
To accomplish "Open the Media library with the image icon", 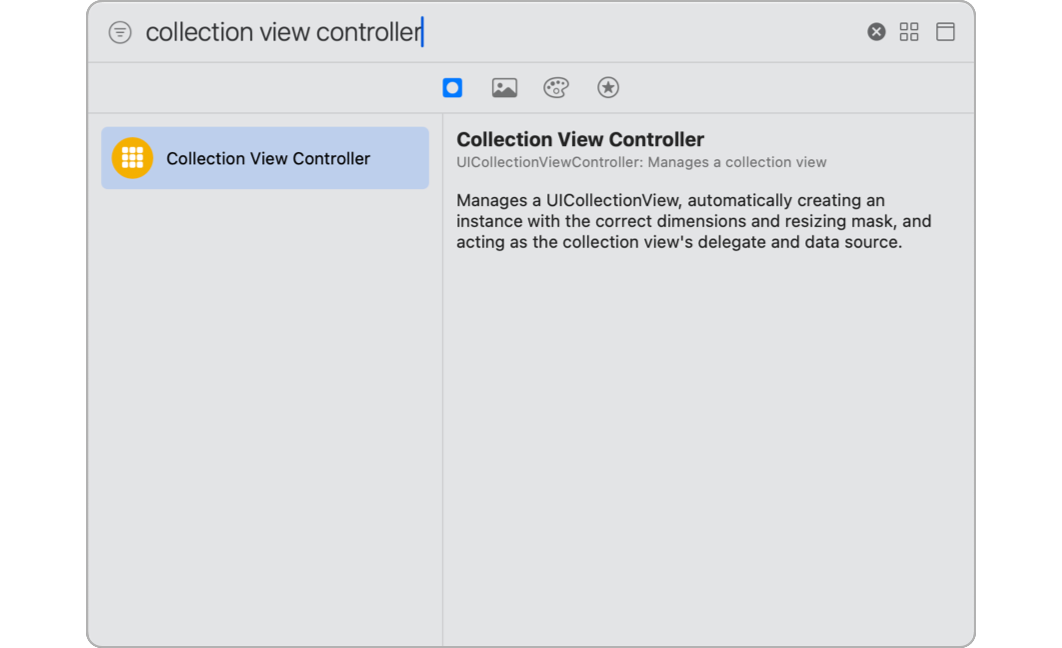I will point(504,87).
